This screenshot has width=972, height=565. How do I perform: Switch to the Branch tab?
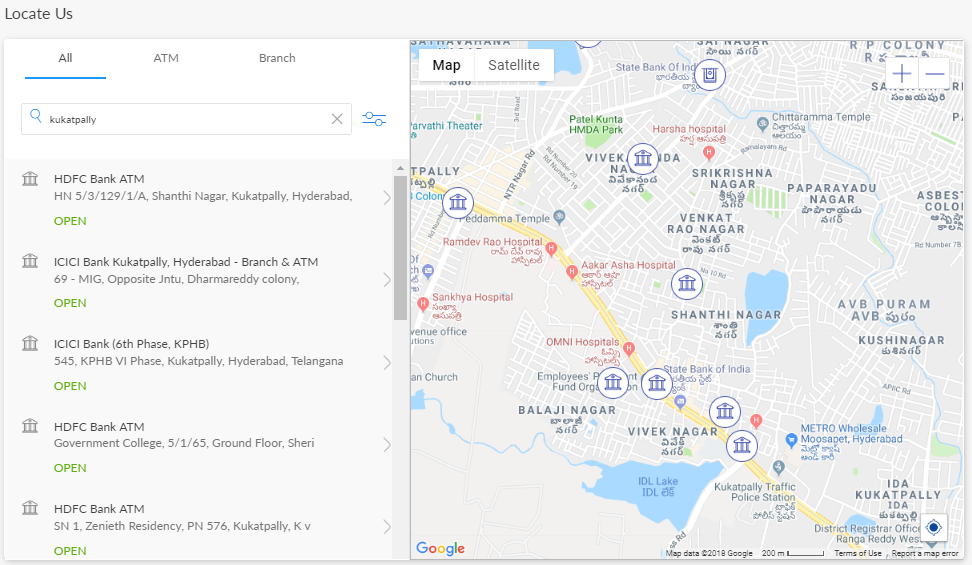click(277, 58)
